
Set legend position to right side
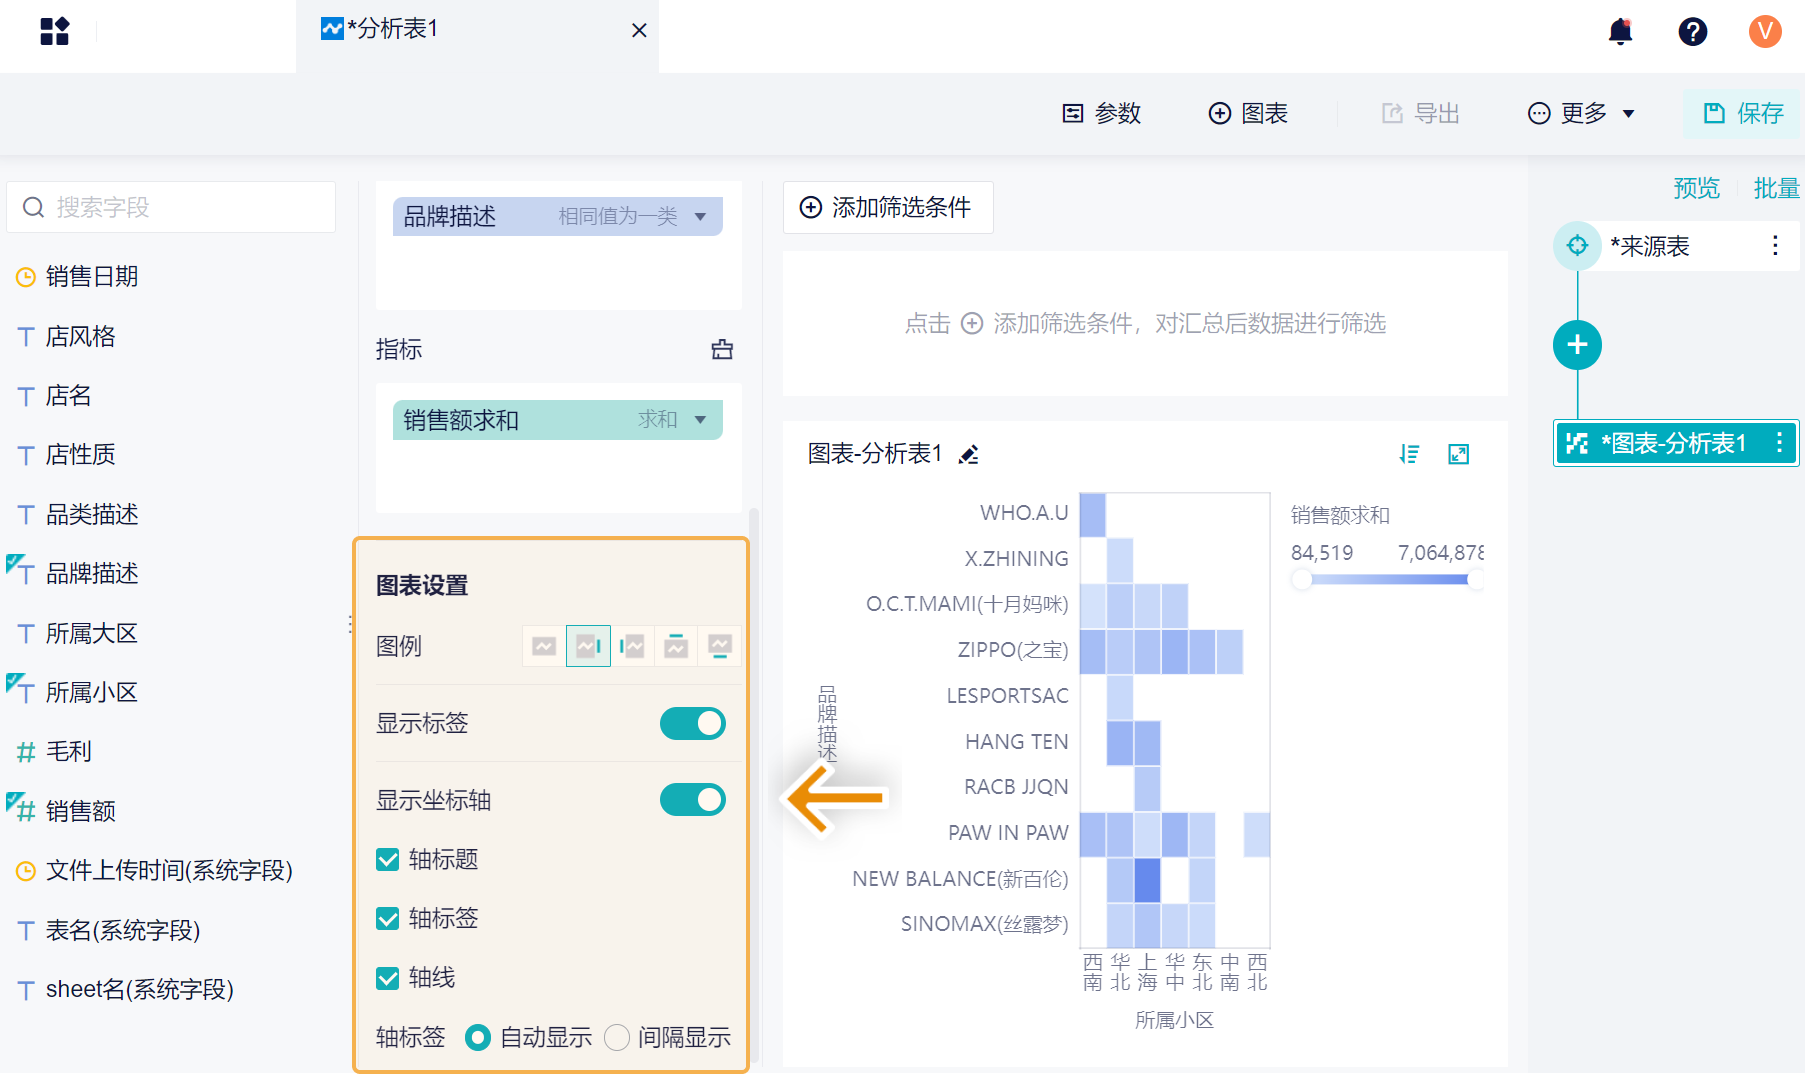point(588,646)
